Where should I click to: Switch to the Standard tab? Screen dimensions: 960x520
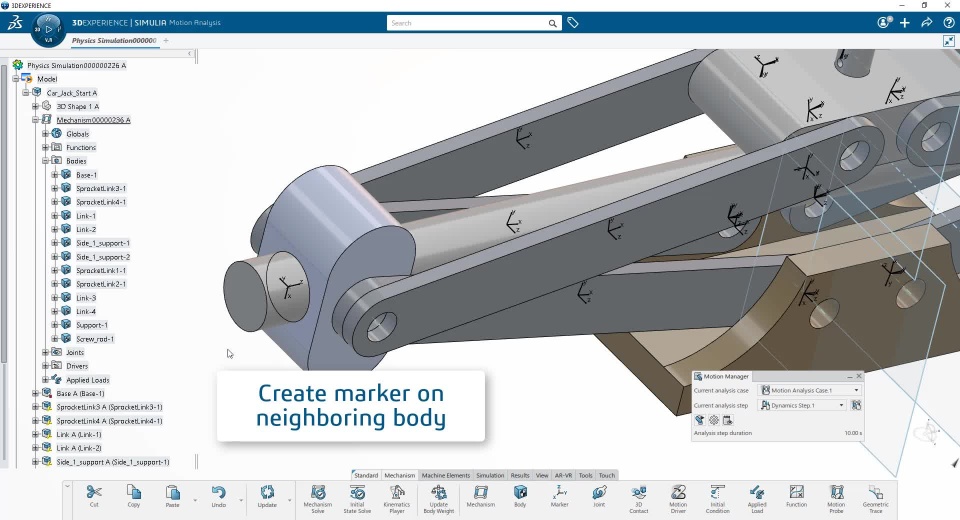366,475
